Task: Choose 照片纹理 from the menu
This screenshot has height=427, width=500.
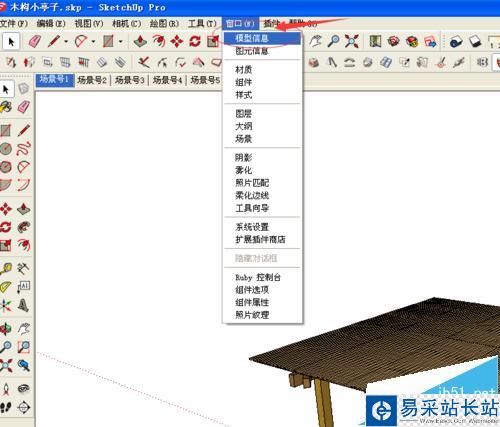Action: click(262, 315)
